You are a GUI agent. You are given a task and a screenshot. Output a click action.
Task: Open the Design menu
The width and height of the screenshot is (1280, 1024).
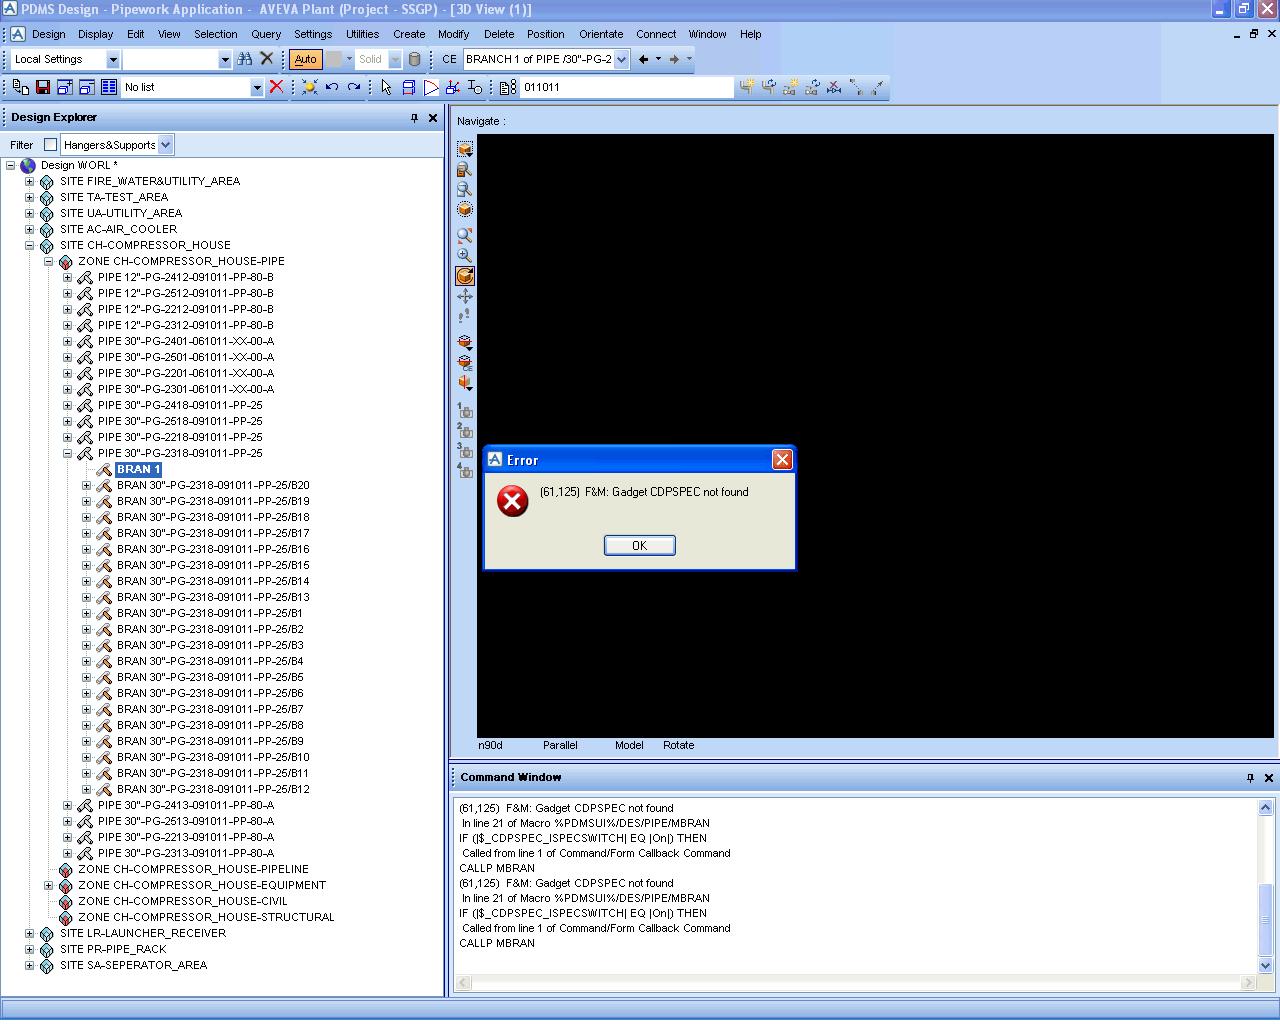[48, 34]
